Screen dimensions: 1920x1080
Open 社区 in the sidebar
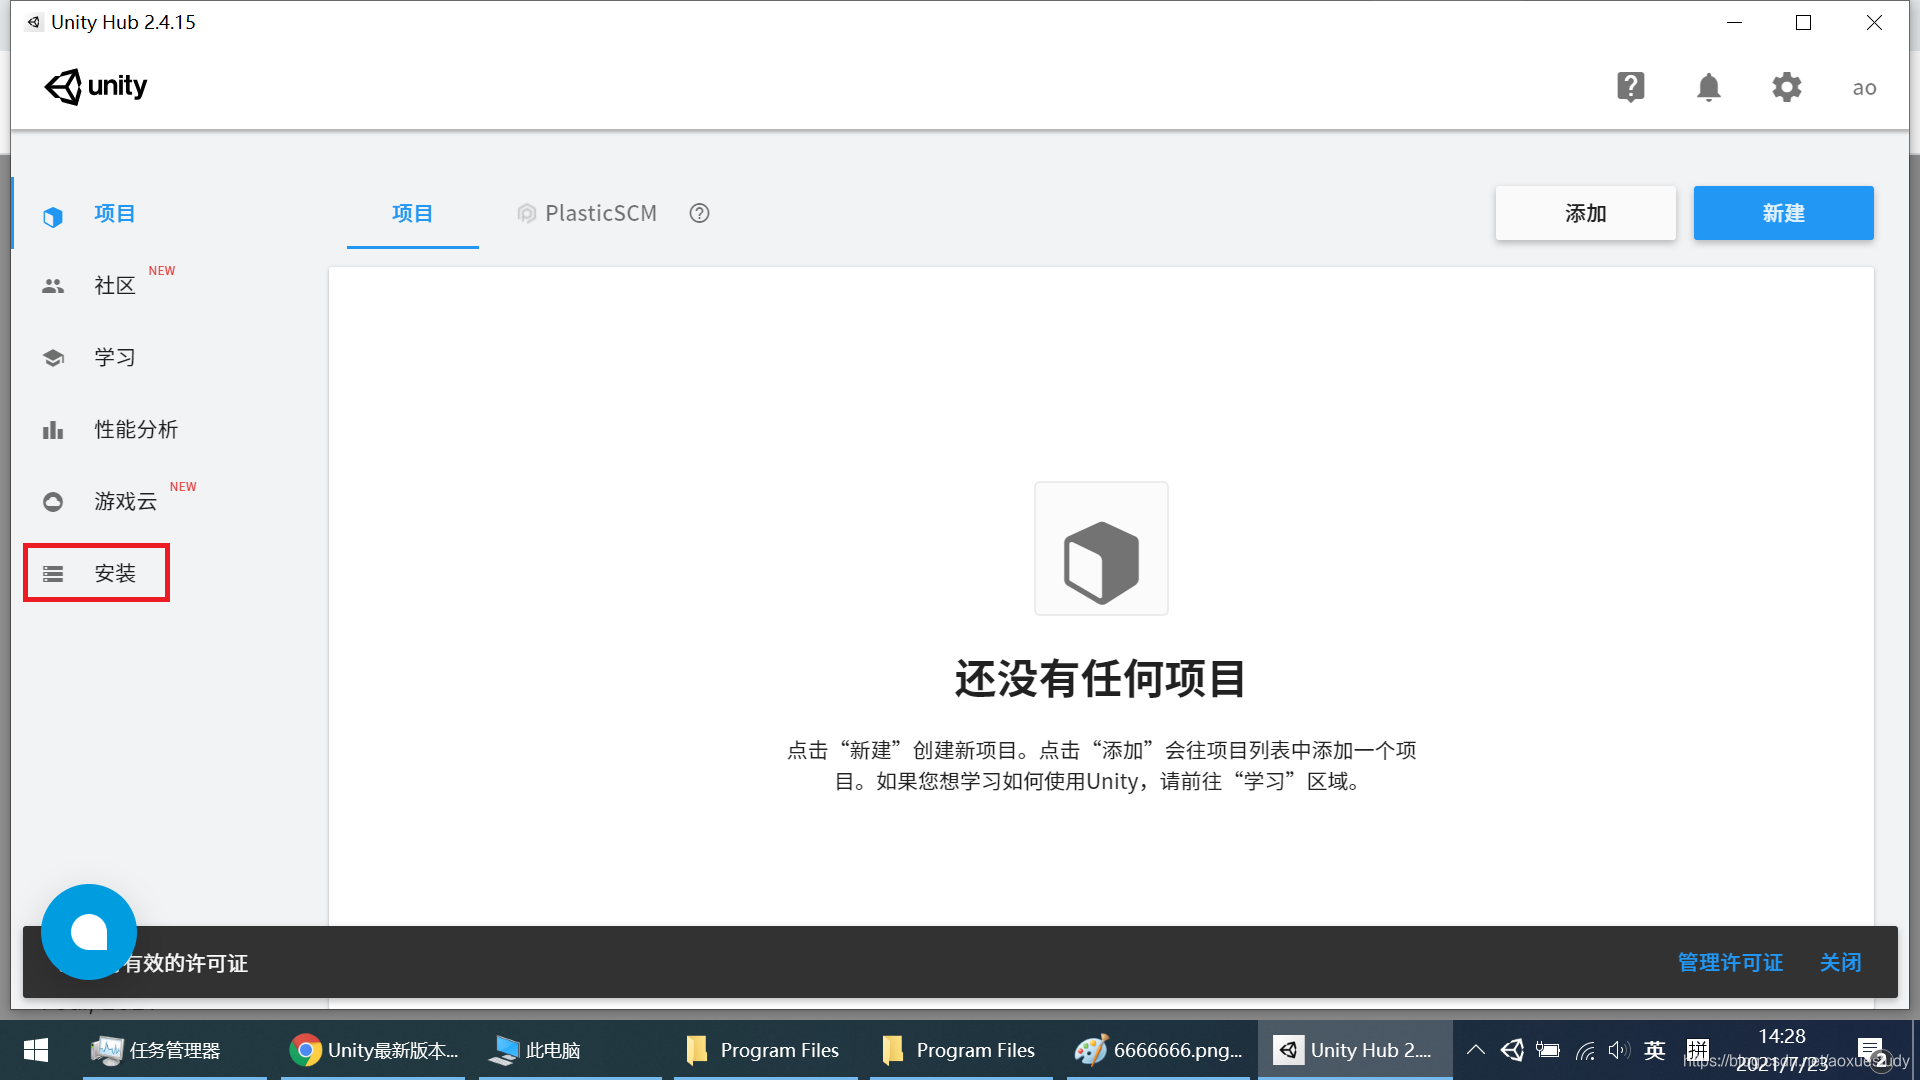point(114,285)
